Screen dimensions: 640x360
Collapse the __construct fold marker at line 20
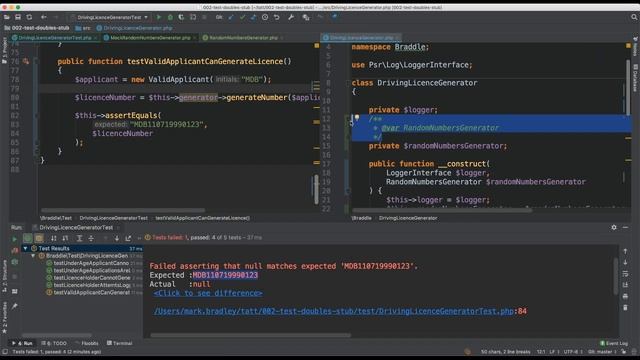click(348, 191)
